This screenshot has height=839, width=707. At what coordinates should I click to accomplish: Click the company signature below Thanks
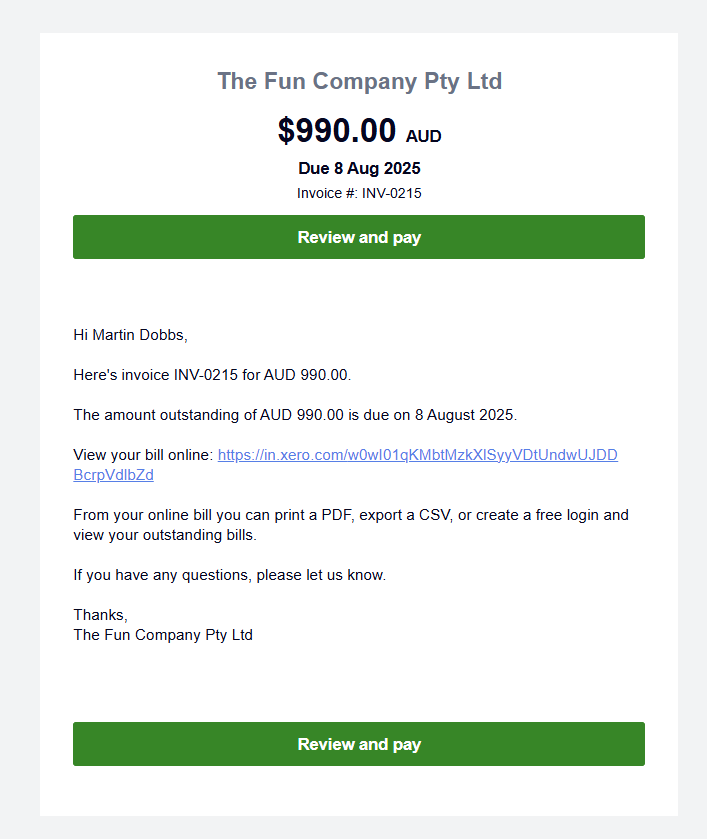point(163,635)
